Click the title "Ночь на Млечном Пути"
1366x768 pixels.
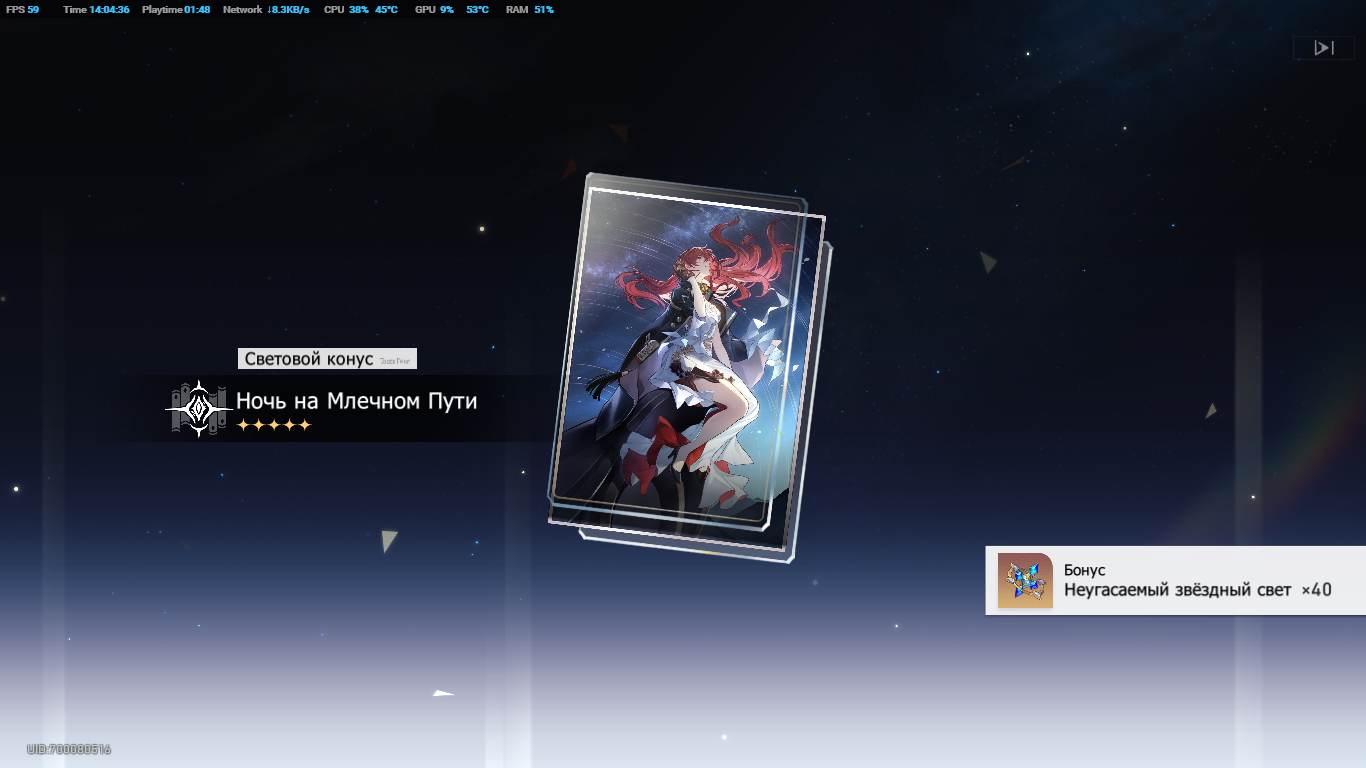[x=357, y=401]
